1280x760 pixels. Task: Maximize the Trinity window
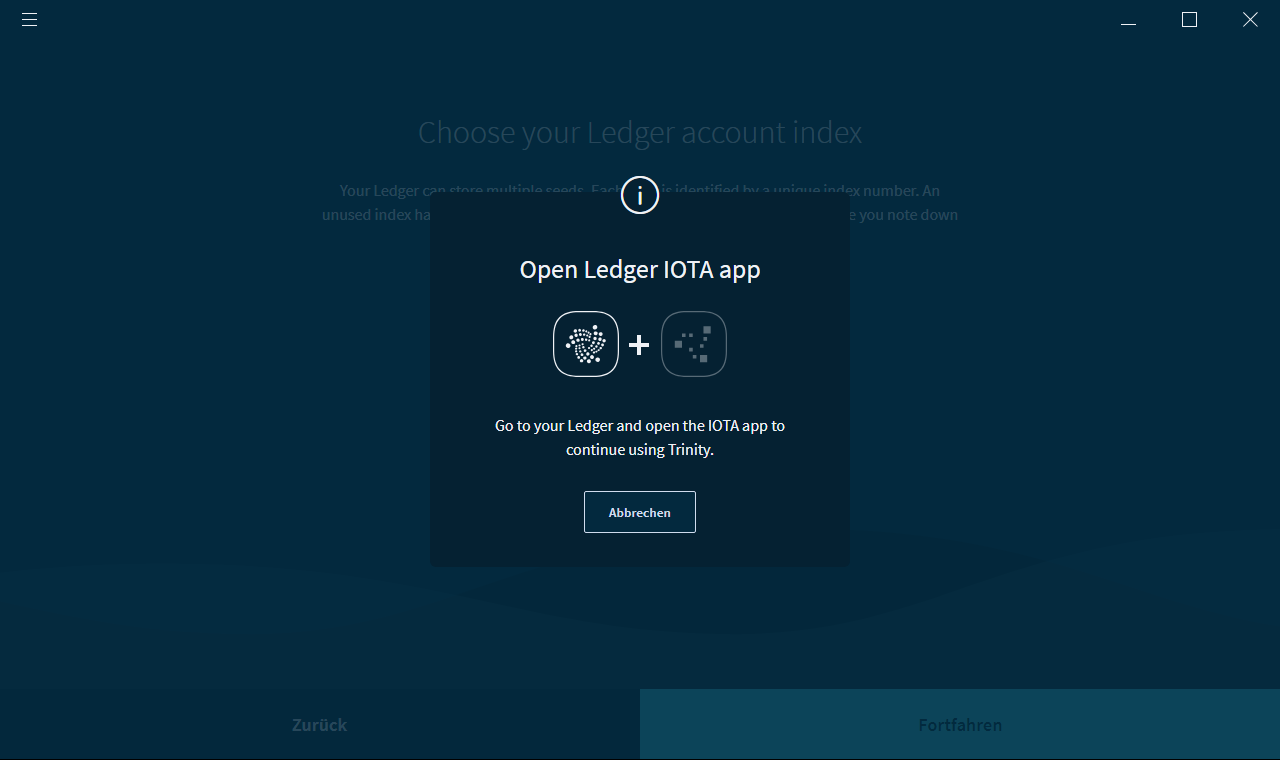(1189, 20)
